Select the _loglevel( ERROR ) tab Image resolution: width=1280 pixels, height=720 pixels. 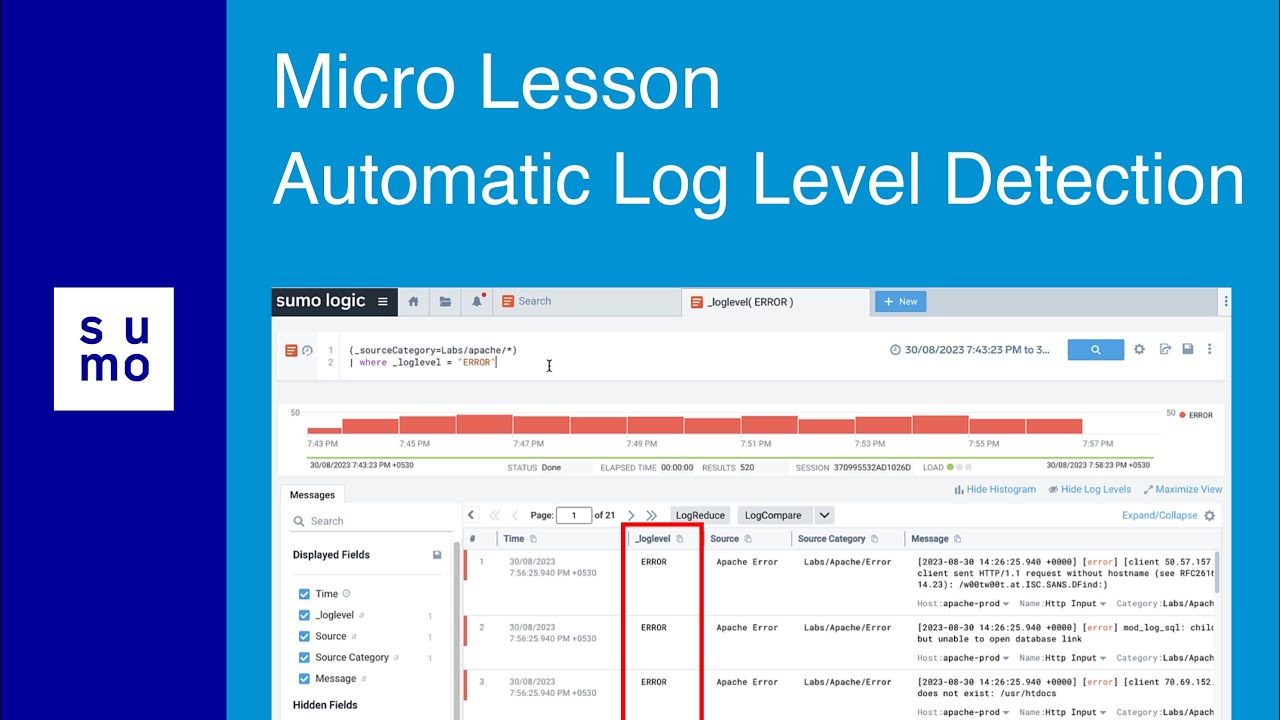point(775,301)
